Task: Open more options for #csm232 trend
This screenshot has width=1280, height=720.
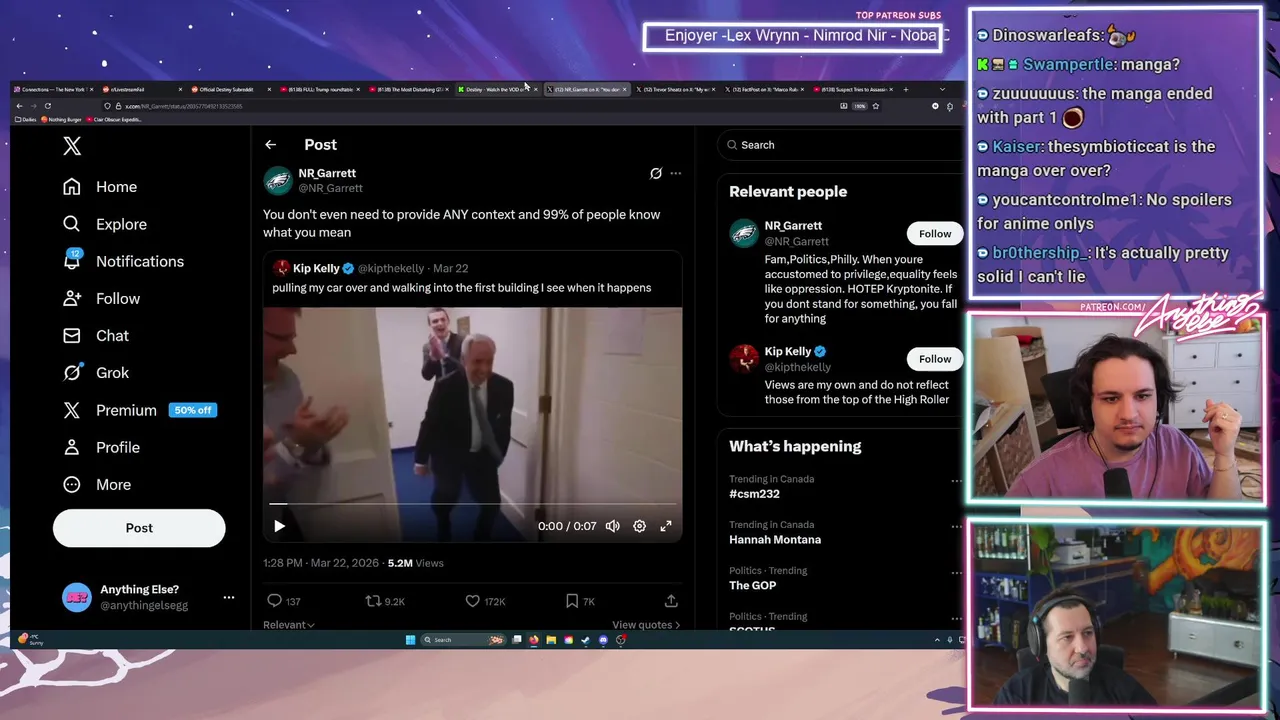Action: click(956, 481)
